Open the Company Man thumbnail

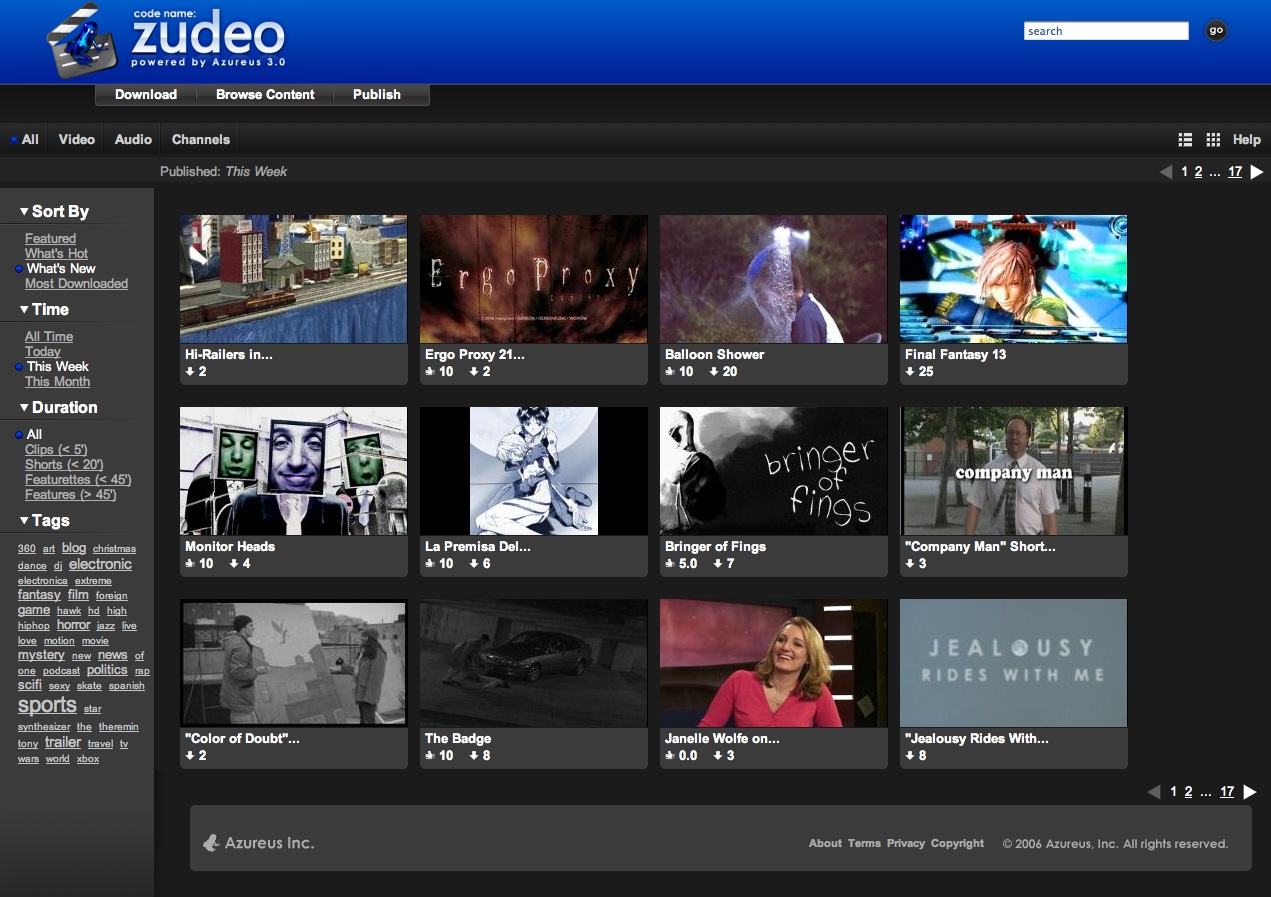click(1014, 471)
